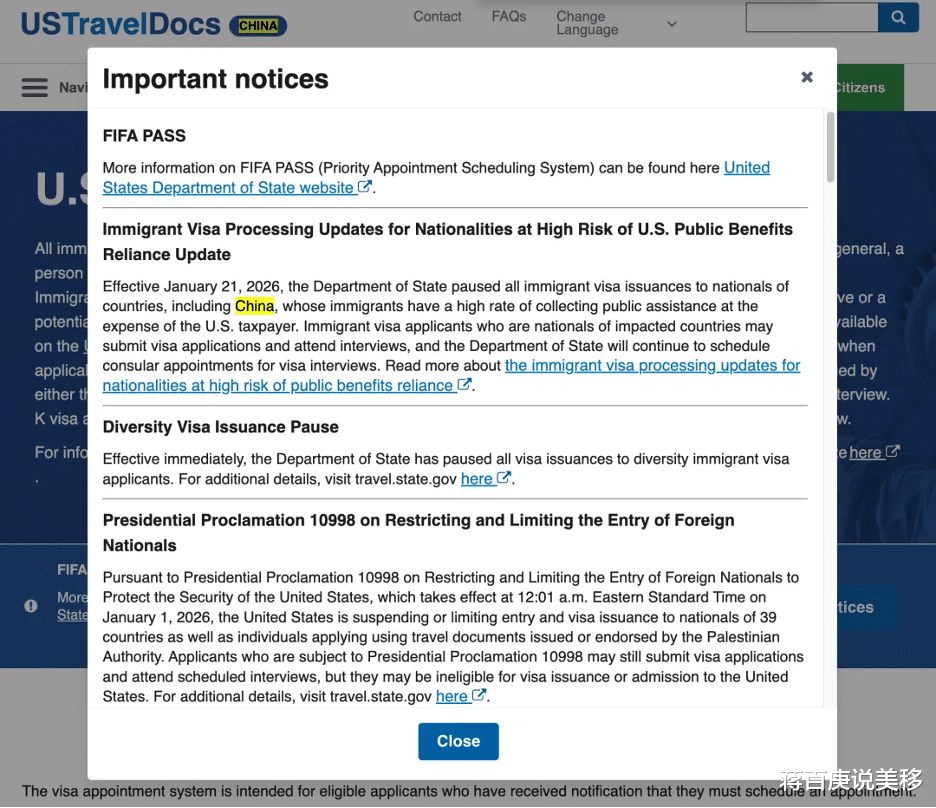Image resolution: width=936 pixels, height=808 pixels.
Task: Click the USTravelDocs logo
Action: coord(121,24)
